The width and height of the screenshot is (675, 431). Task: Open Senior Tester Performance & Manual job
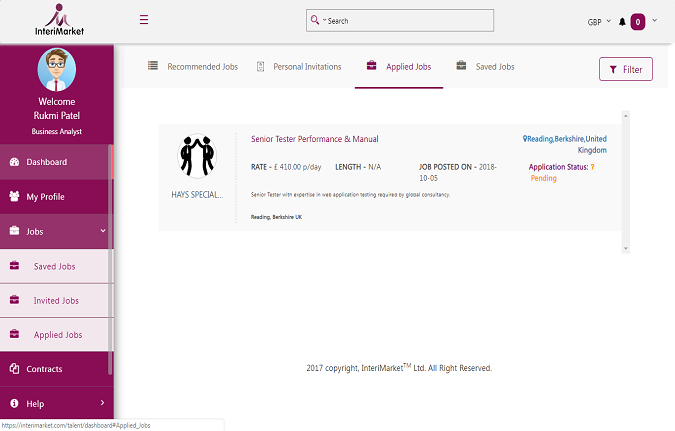click(314, 139)
